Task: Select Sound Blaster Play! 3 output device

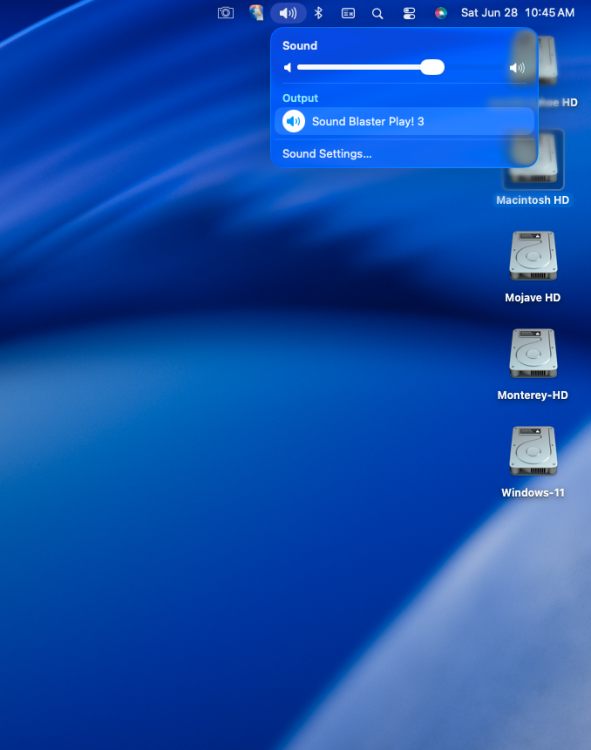Action: (404, 121)
